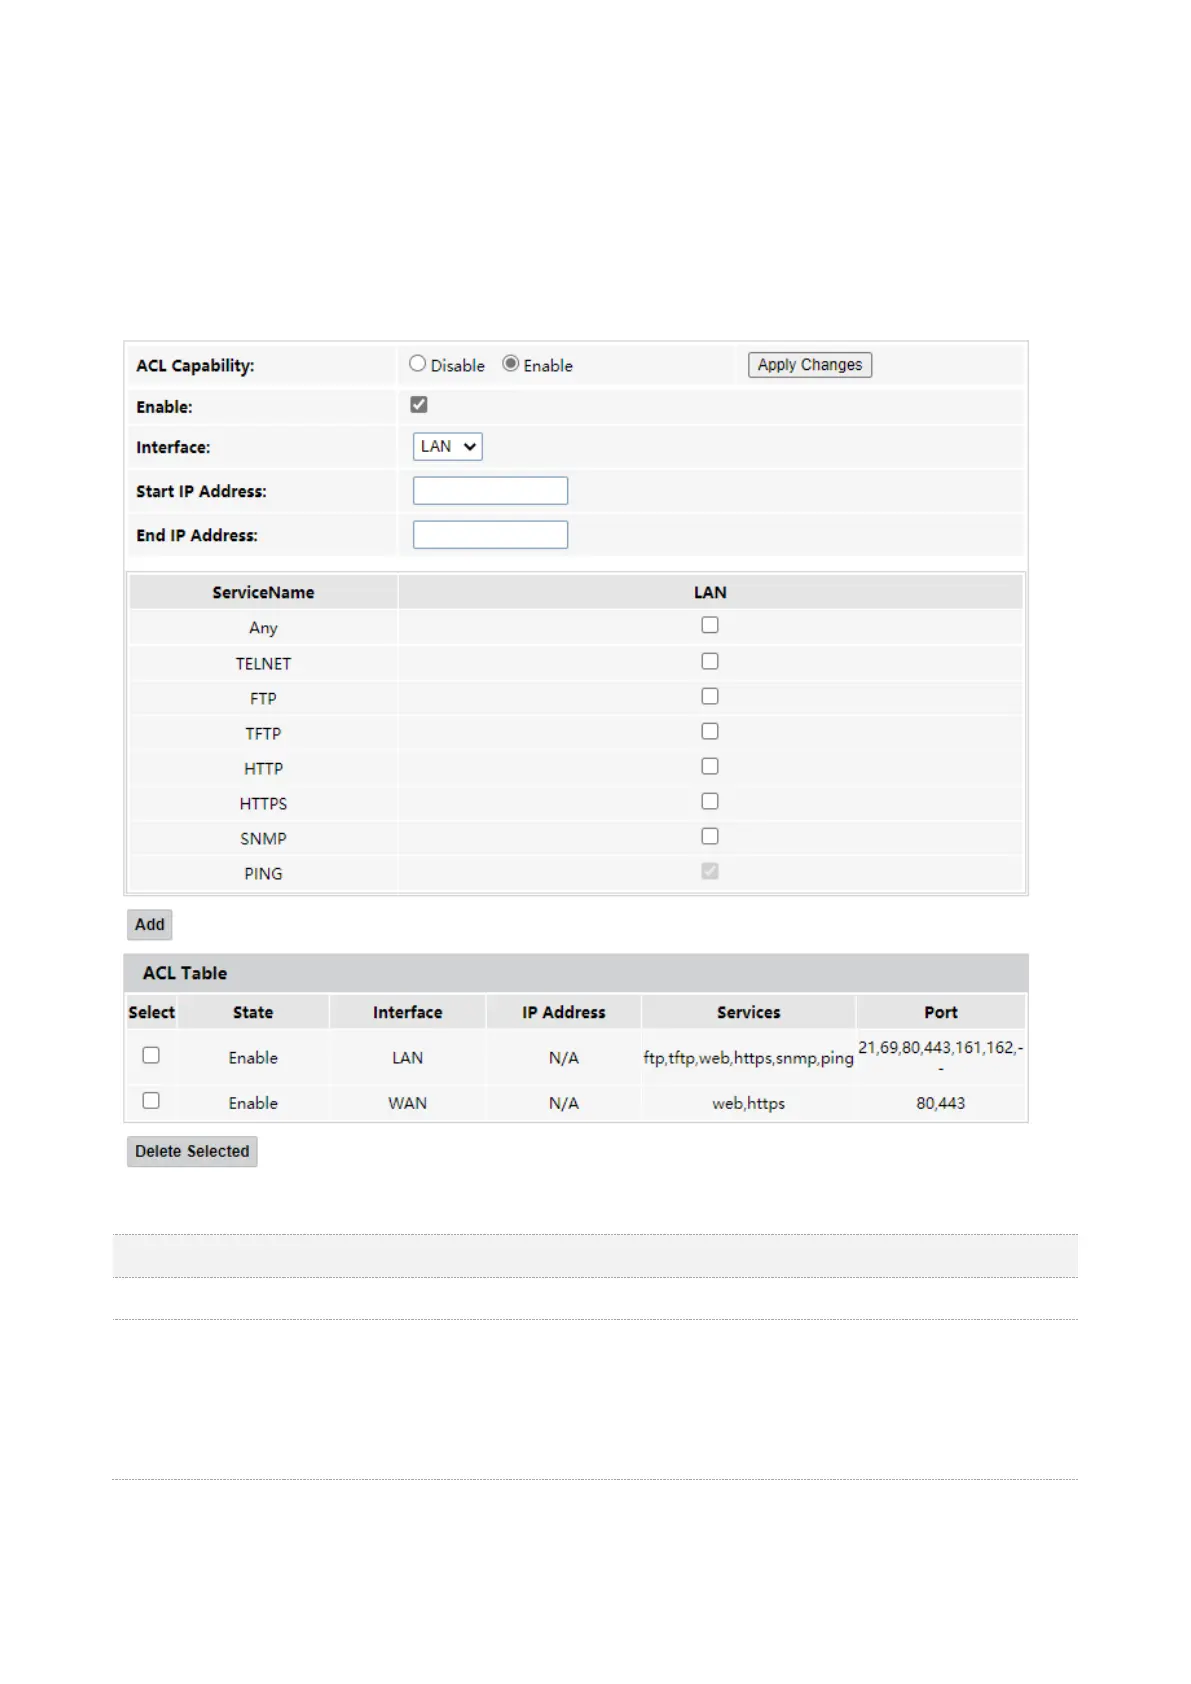The width and height of the screenshot is (1191, 1684).
Task: Click the ACL Table title
Action: click(185, 973)
